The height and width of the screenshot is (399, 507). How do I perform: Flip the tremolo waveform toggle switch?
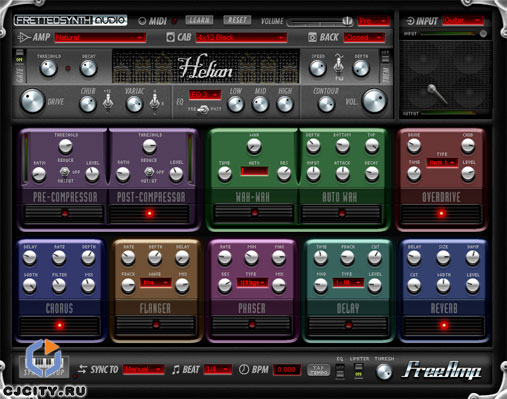coord(339,66)
